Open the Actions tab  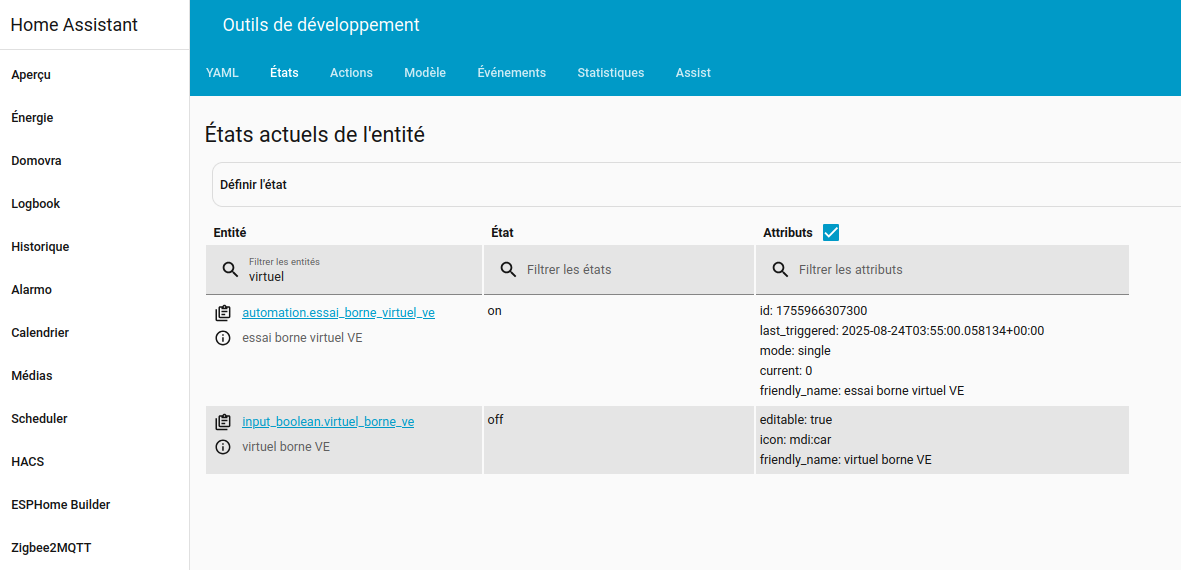(x=351, y=73)
